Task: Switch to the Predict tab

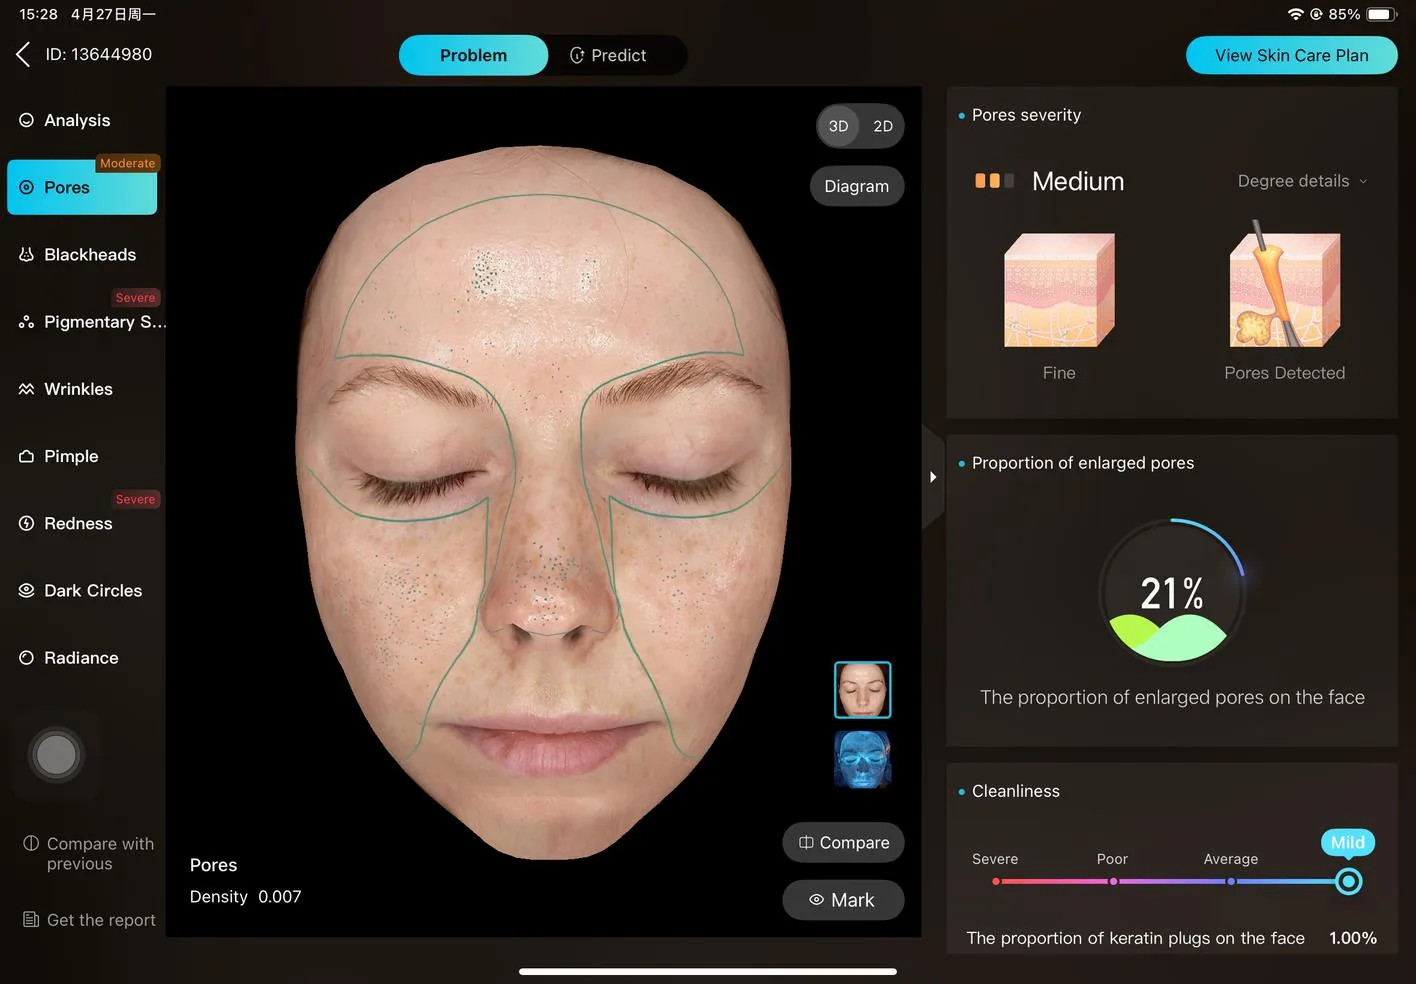Action: [x=608, y=55]
